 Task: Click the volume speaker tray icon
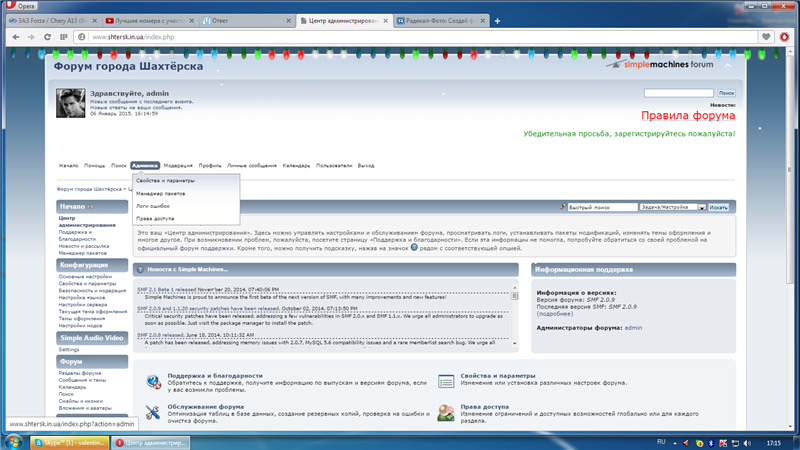pos(747,443)
